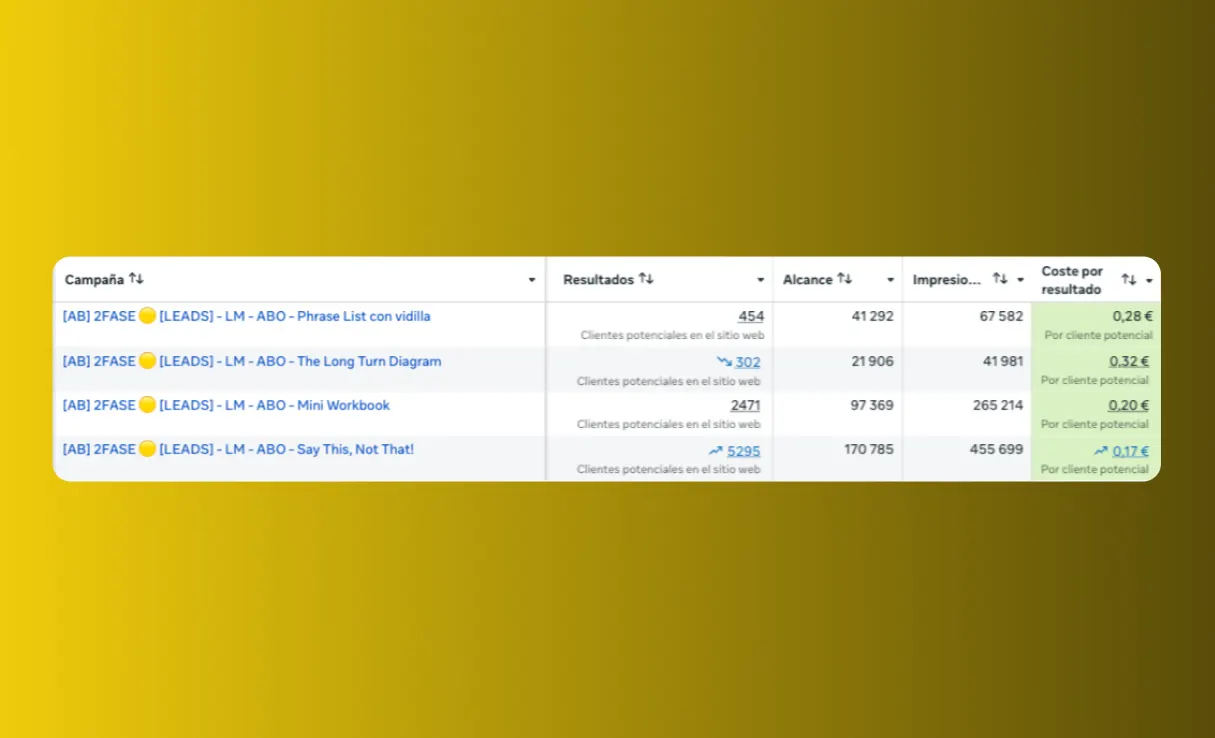
Task: Open Mini Workbook campaign link
Action: 226,405
